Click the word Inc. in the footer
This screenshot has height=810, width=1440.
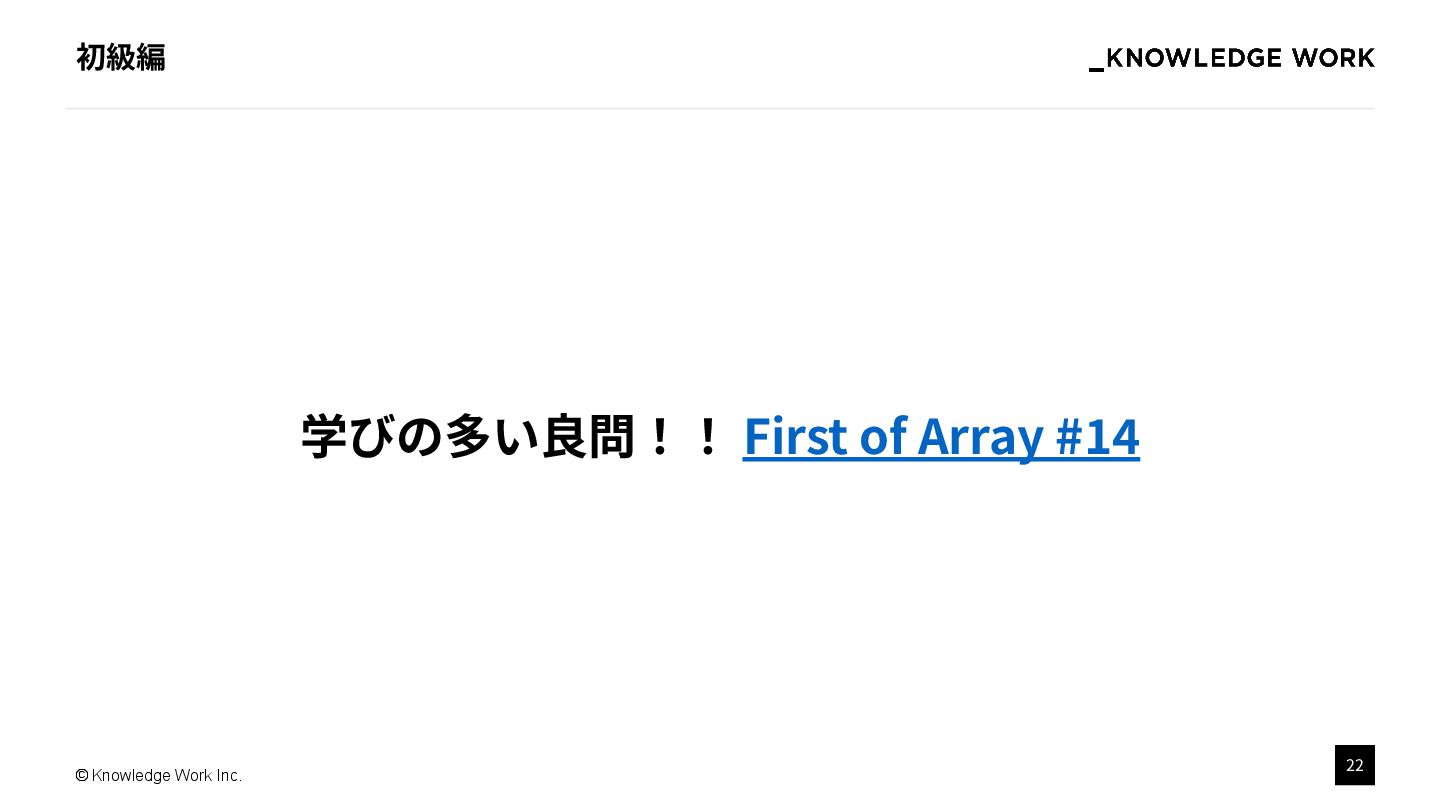pyautogui.click(x=229, y=775)
